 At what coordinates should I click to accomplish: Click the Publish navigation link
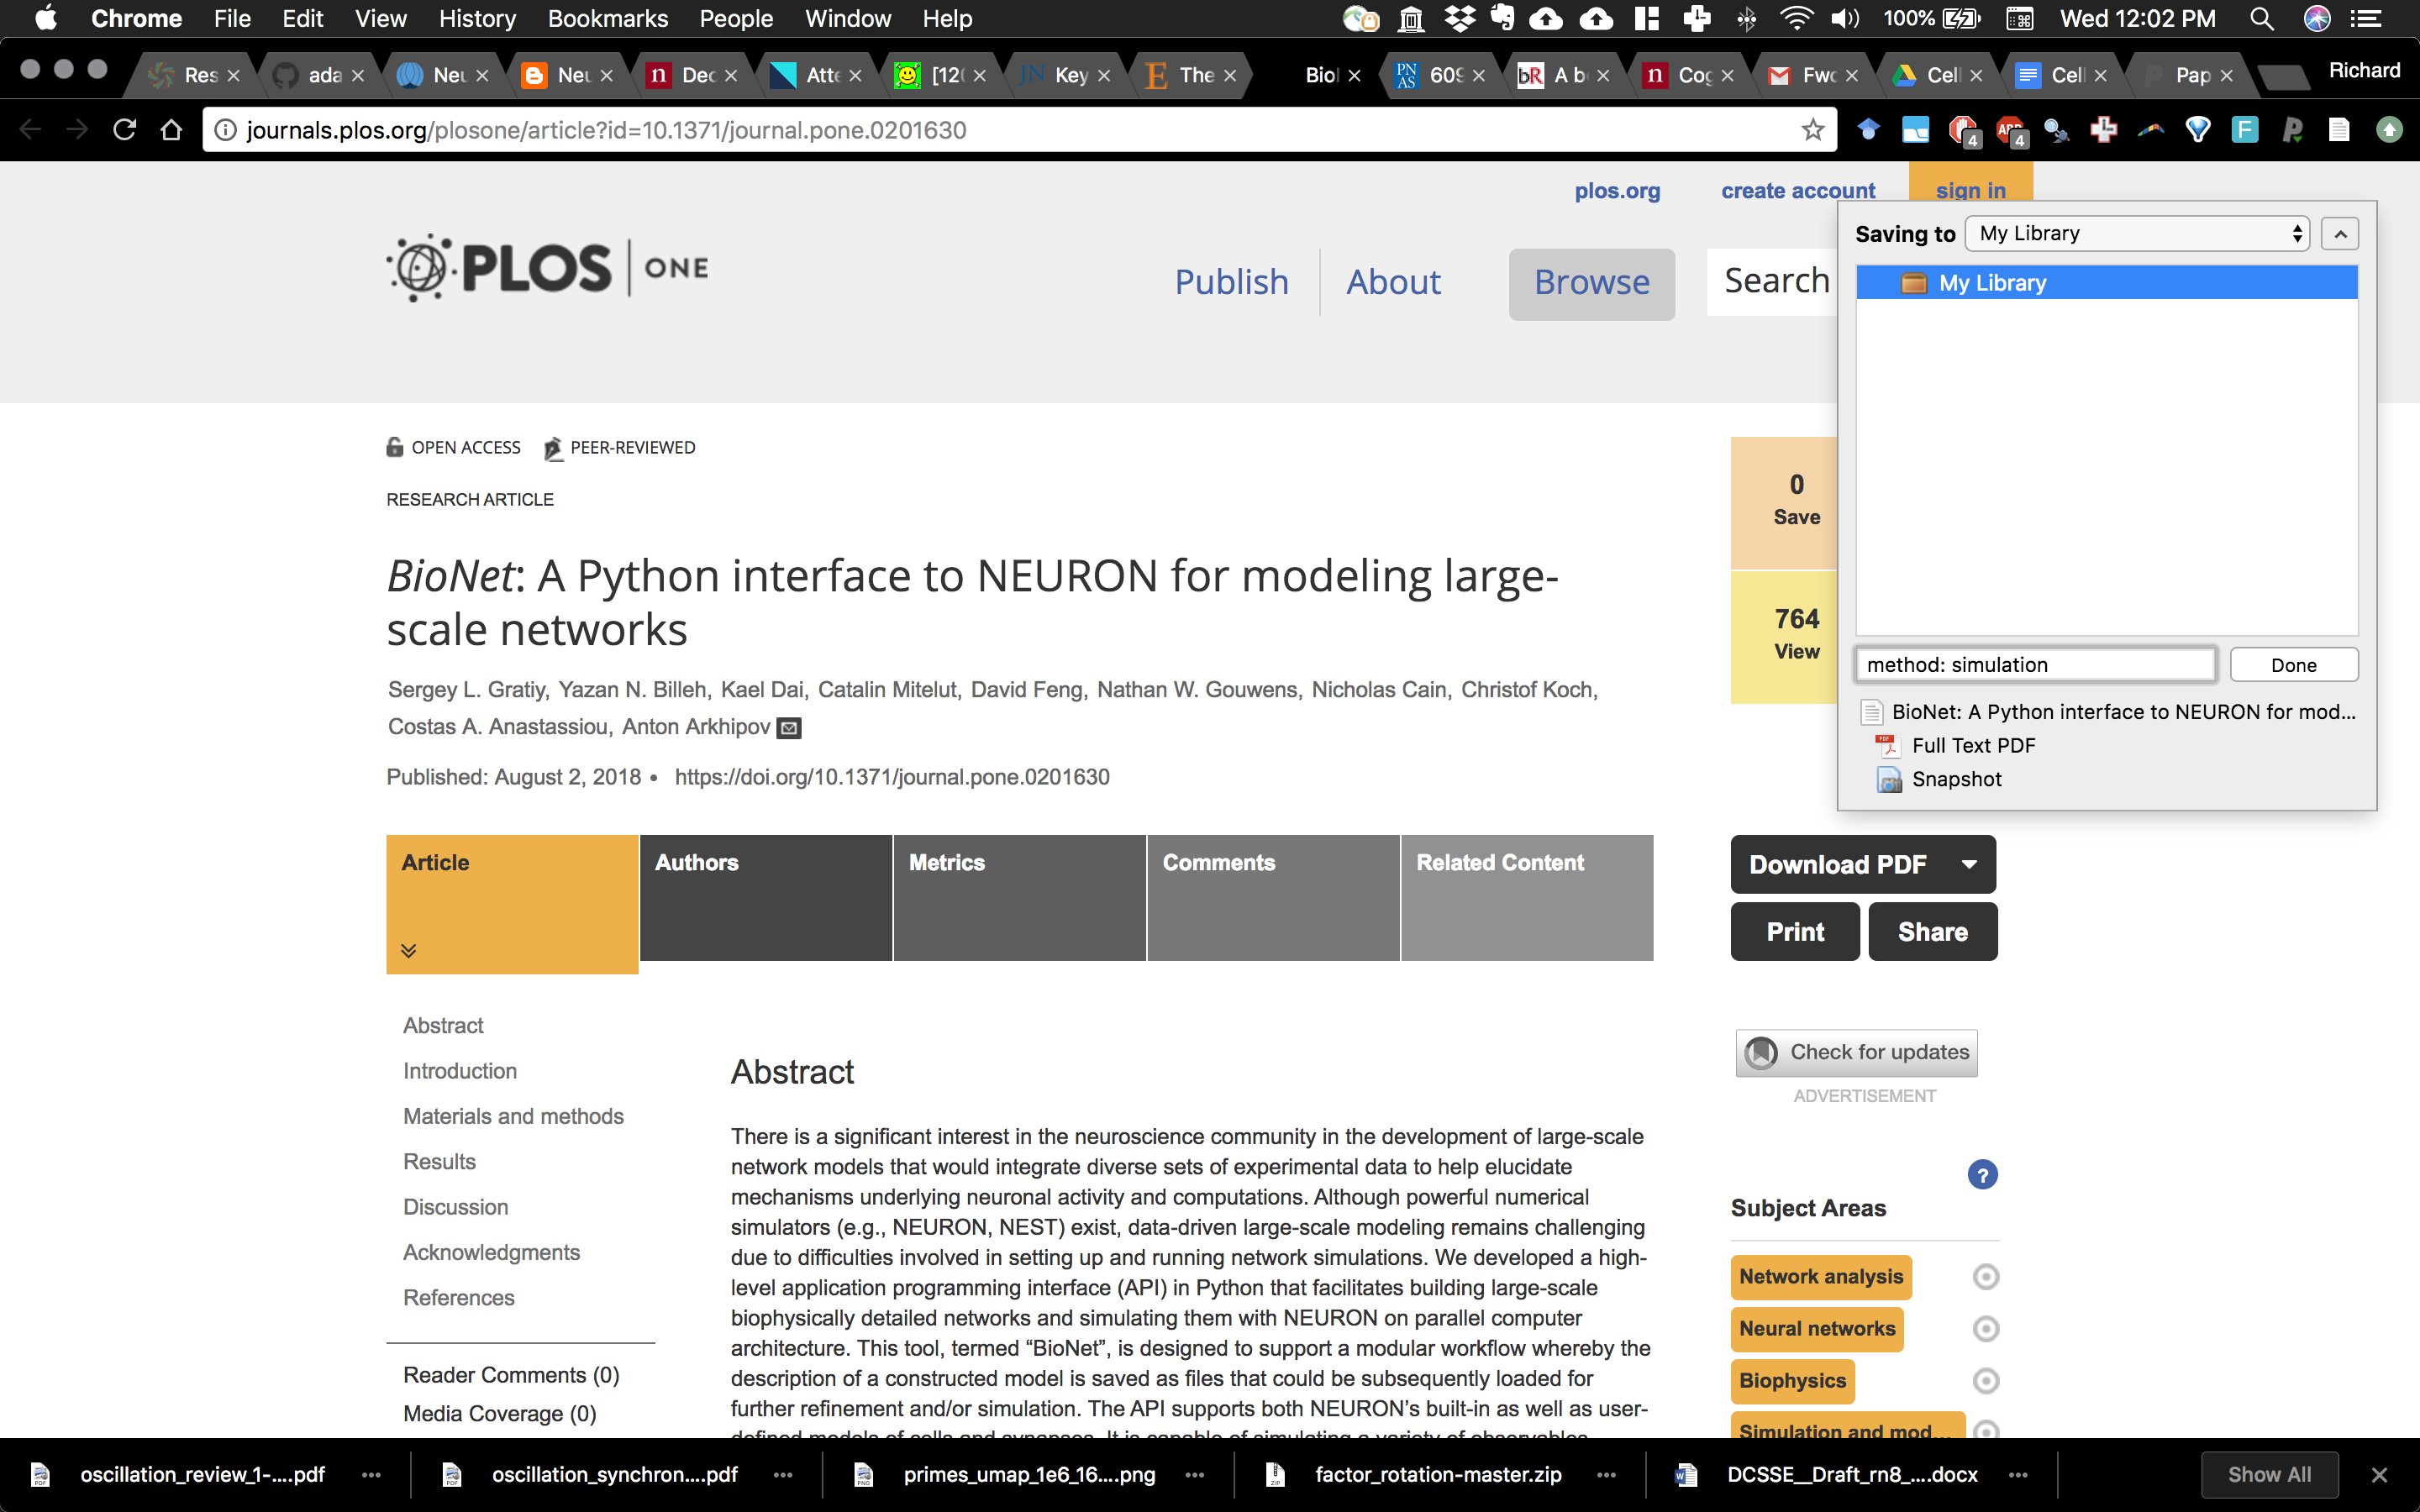coord(1231,283)
